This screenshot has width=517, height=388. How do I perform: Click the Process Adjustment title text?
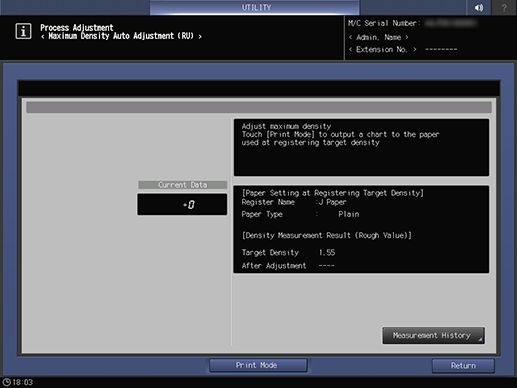click(77, 27)
